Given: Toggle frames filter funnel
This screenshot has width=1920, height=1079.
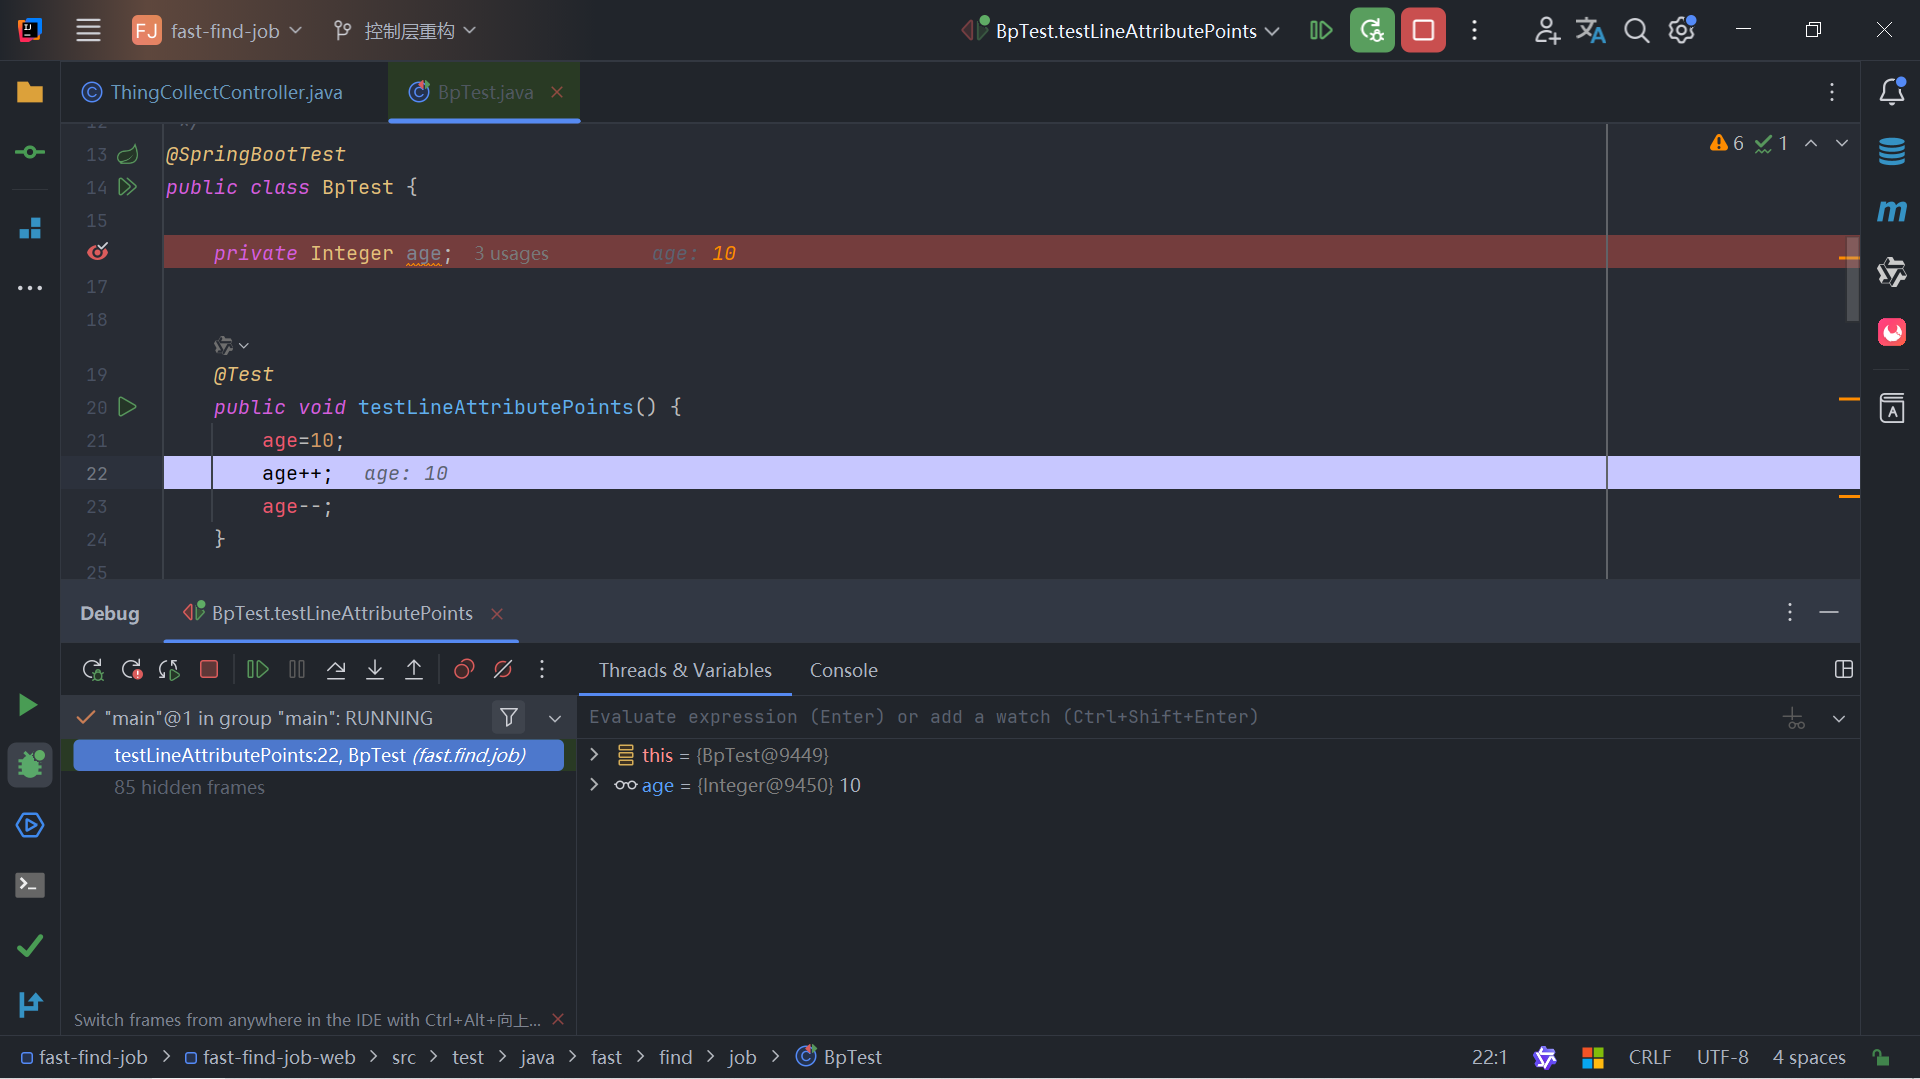Looking at the screenshot, I should (509, 717).
